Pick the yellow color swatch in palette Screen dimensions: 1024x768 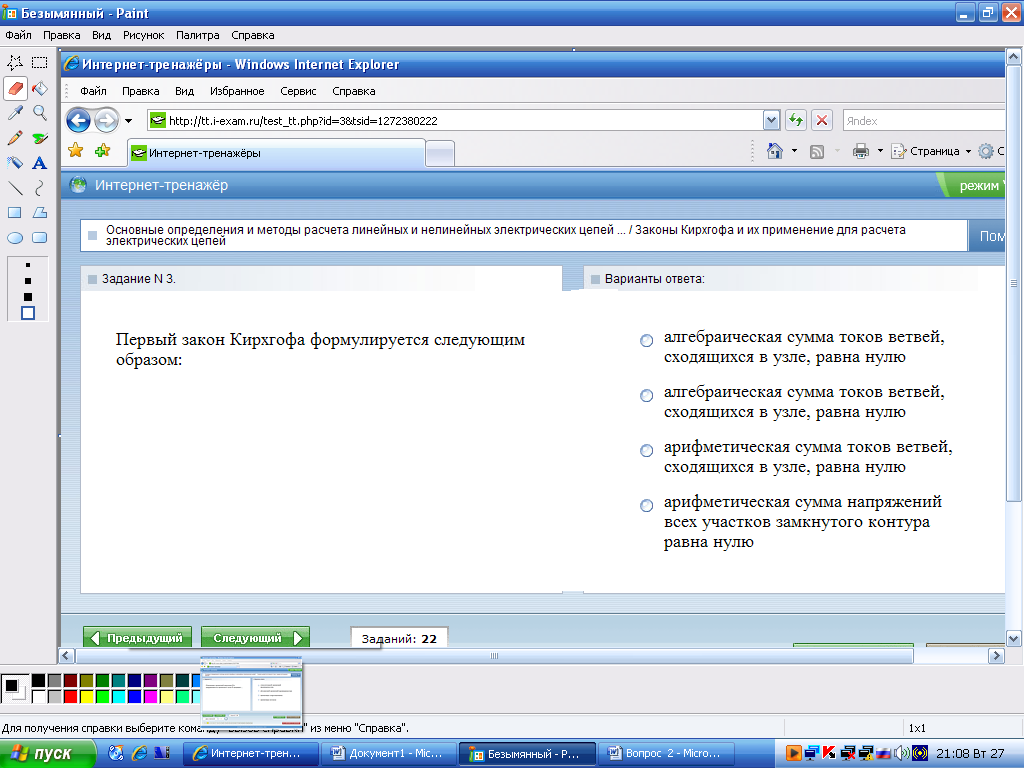[86, 697]
